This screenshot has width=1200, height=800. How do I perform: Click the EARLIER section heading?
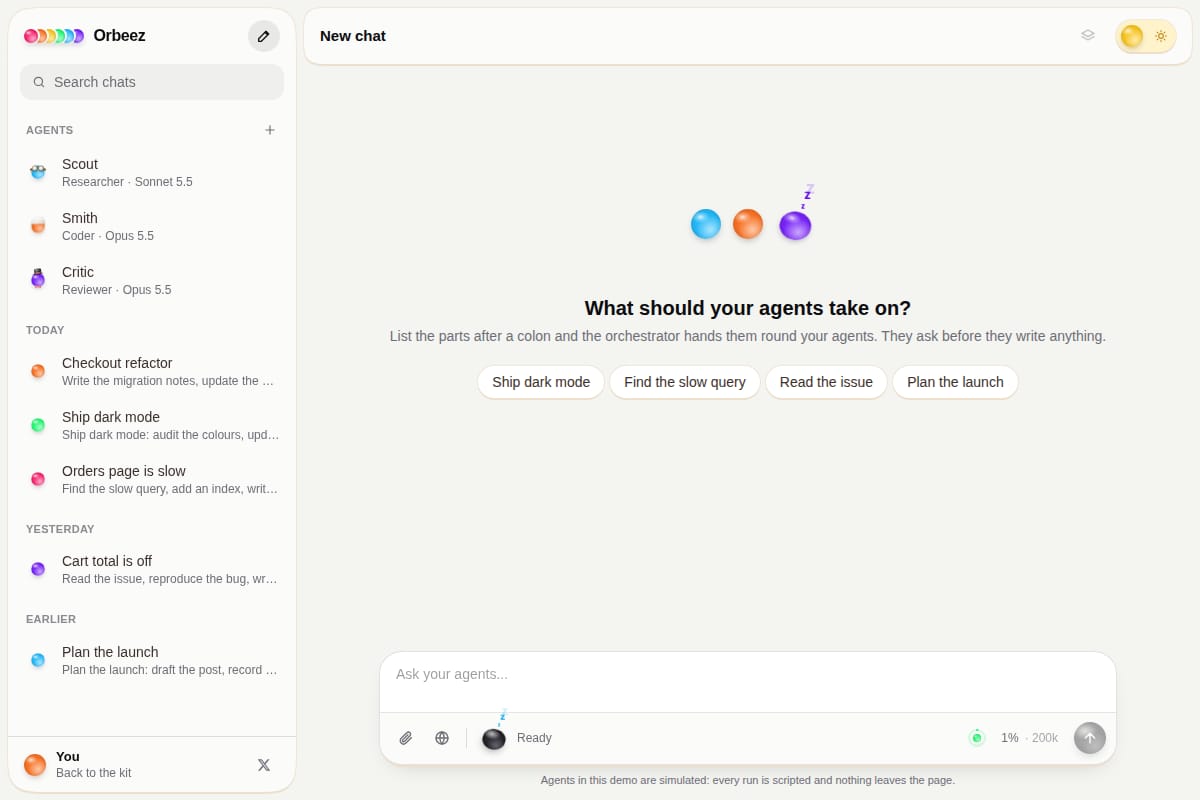tap(51, 619)
